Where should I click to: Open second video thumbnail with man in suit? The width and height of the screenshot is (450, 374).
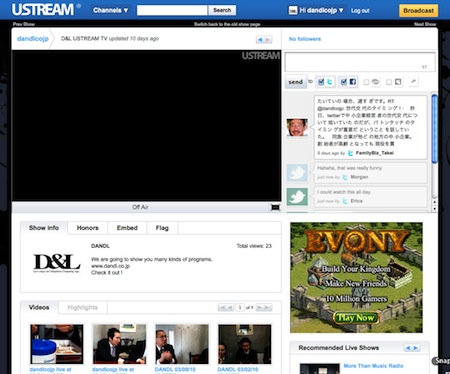coord(119,344)
